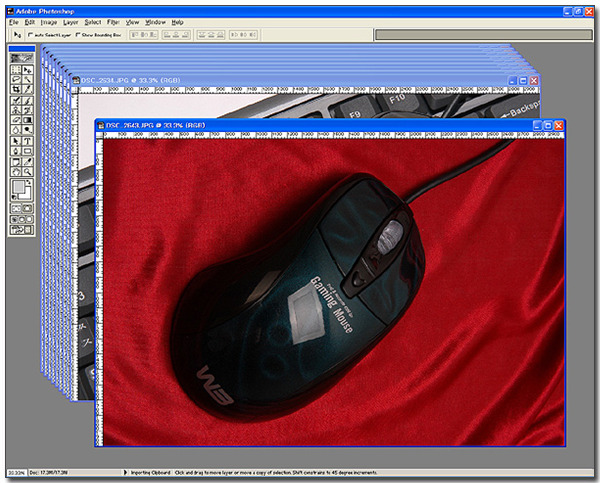The image size is (600, 483).
Task: Enable the Auto Select Layer checkbox
Action: [31, 33]
